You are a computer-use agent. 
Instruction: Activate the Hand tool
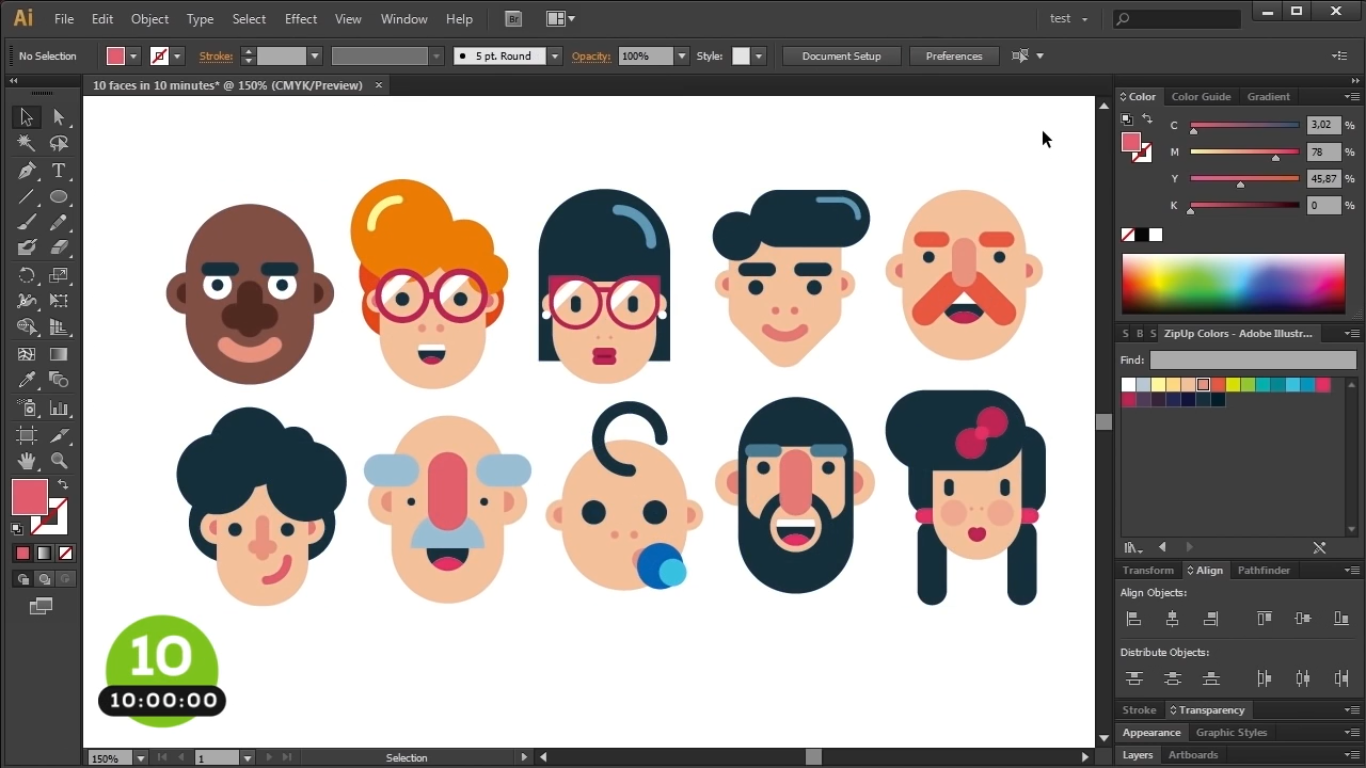coord(27,461)
